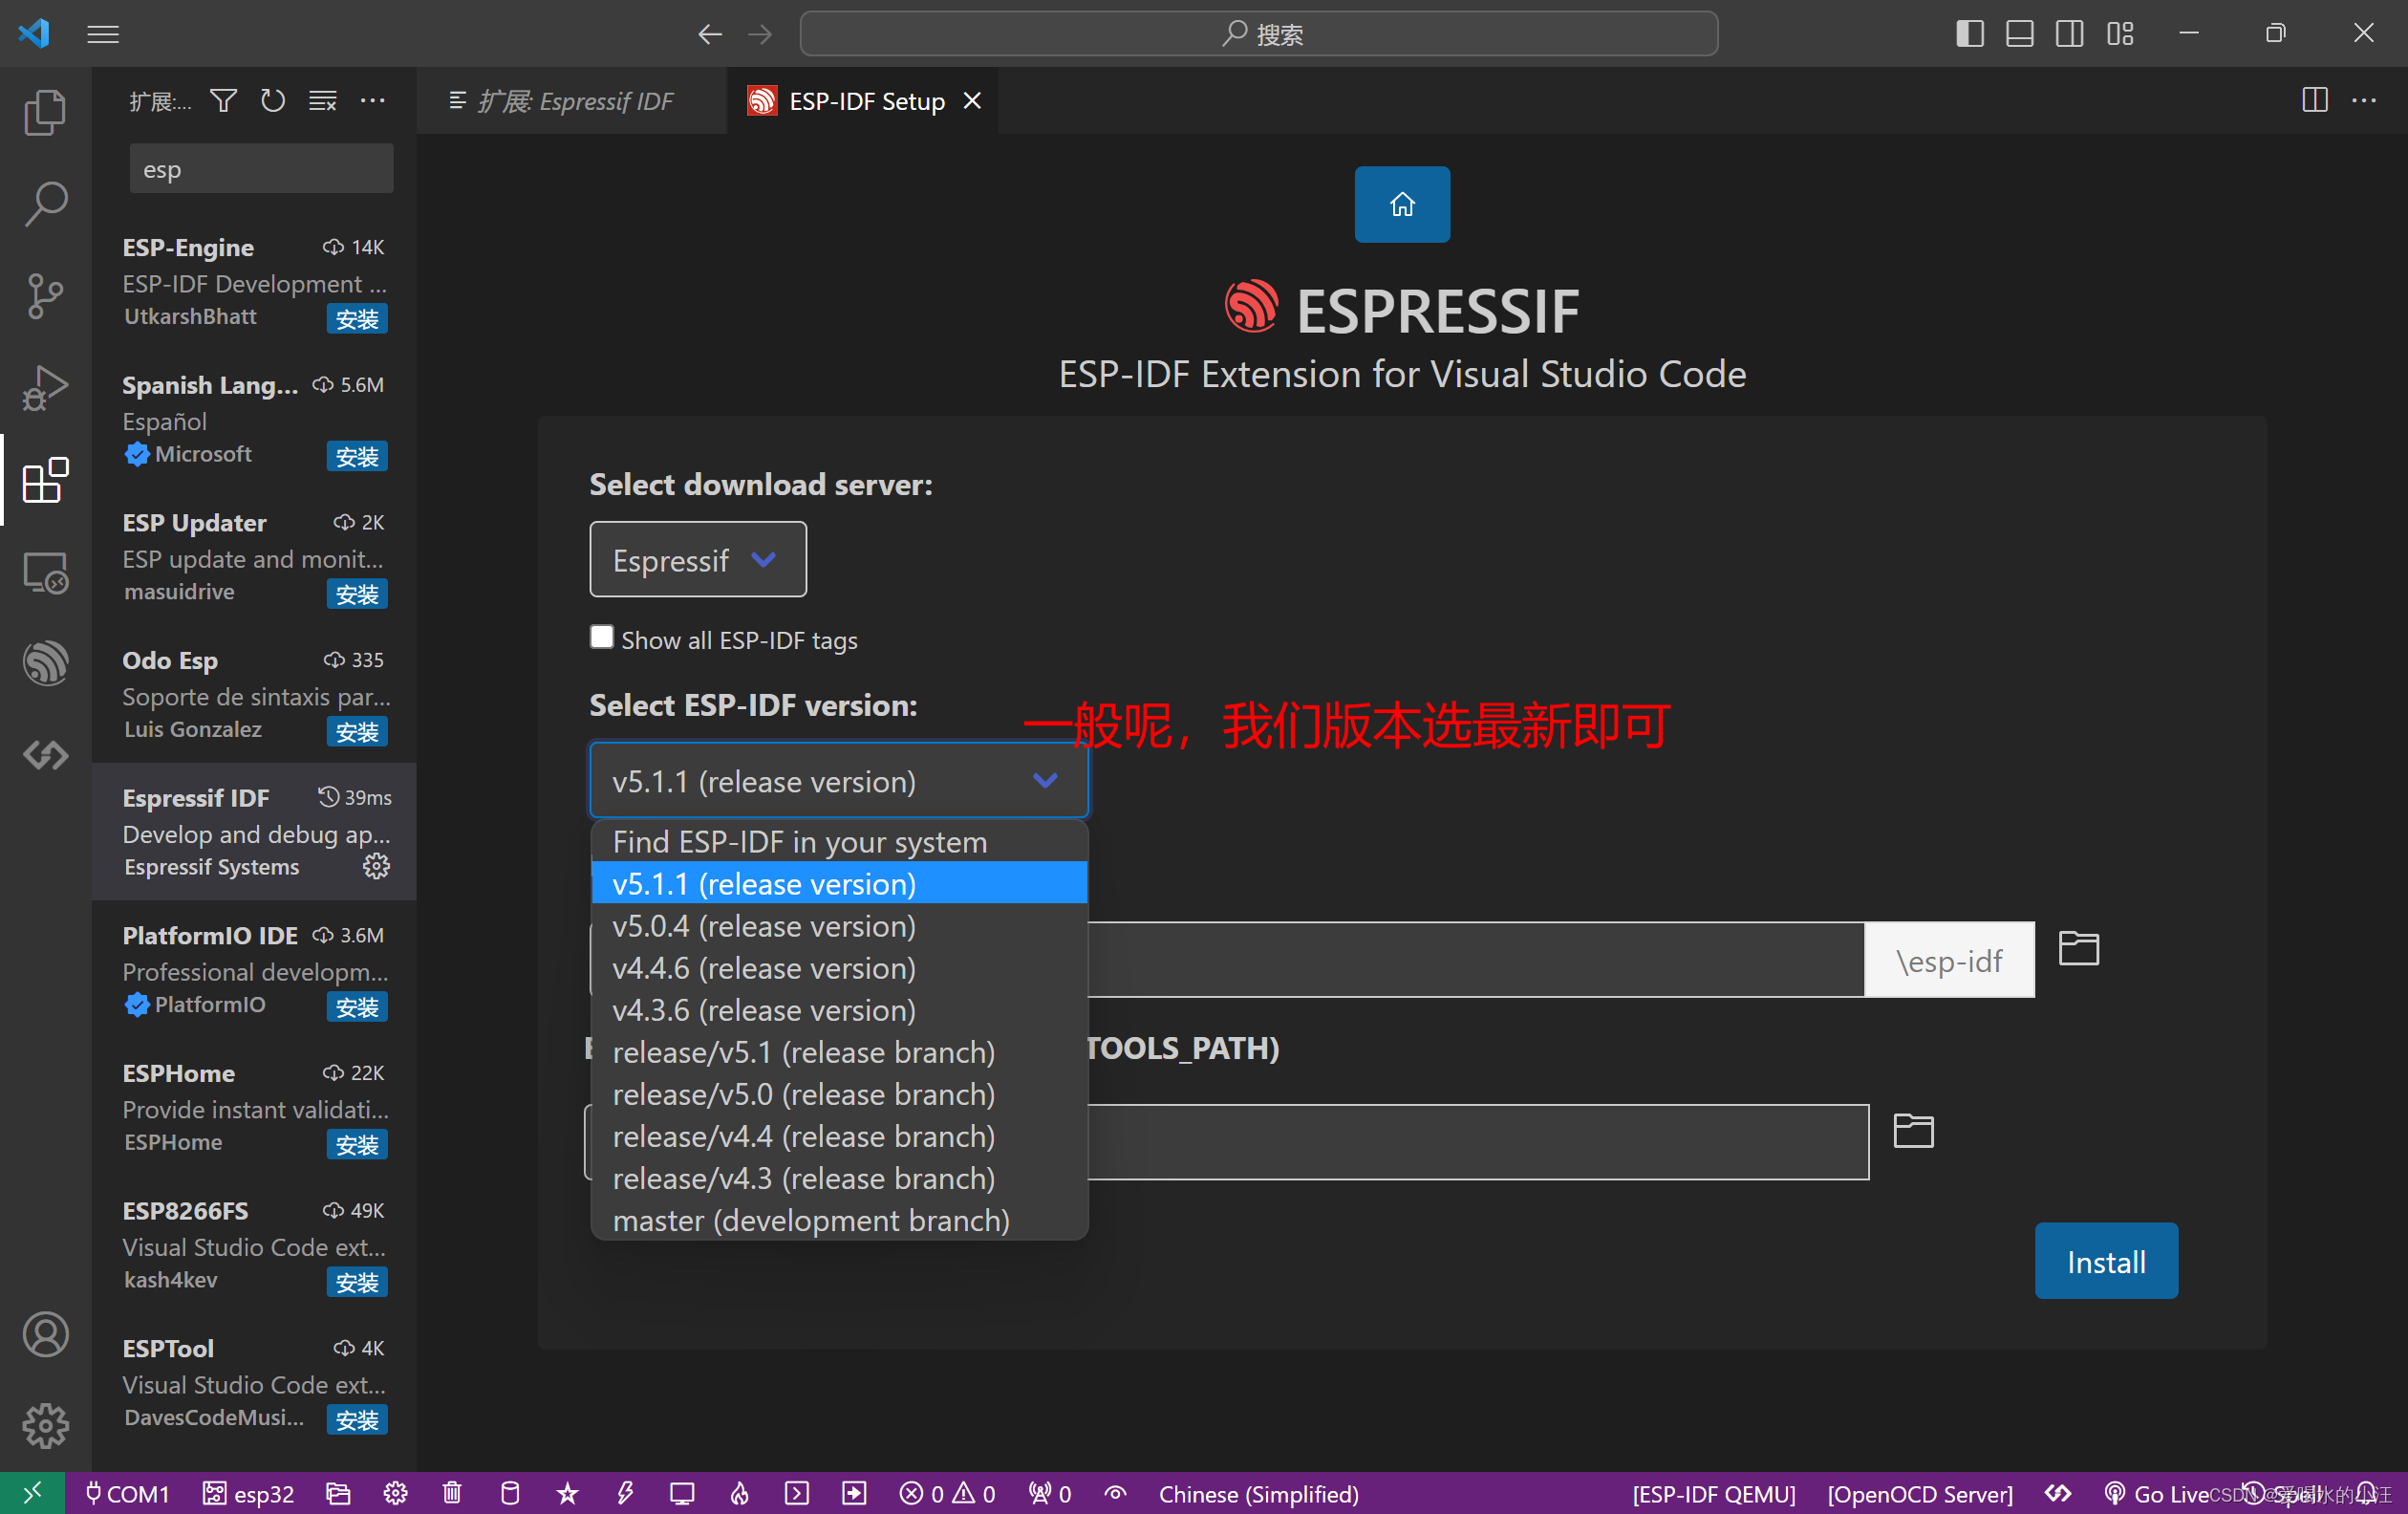Click the Install button
This screenshot has height=1514, width=2408.
2106,1261
